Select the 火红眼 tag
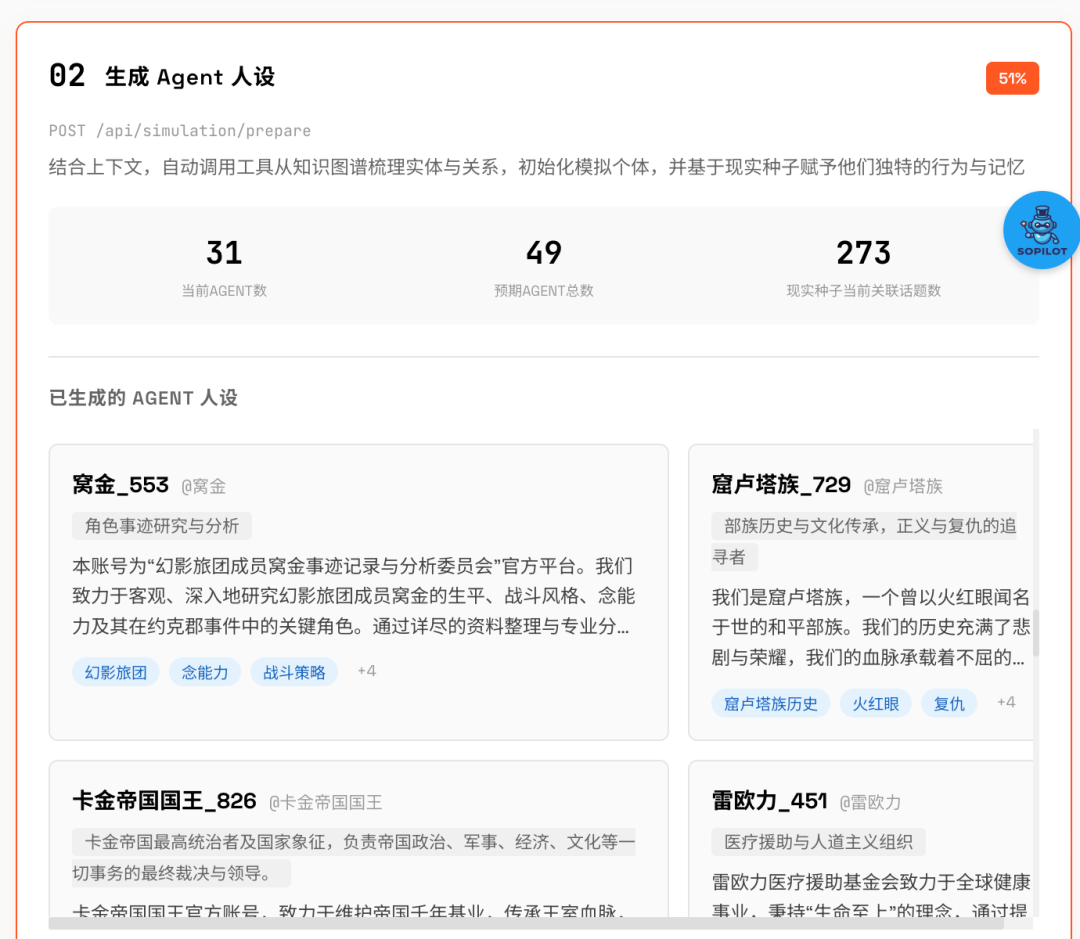The width and height of the screenshot is (1080, 939). tap(876, 703)
